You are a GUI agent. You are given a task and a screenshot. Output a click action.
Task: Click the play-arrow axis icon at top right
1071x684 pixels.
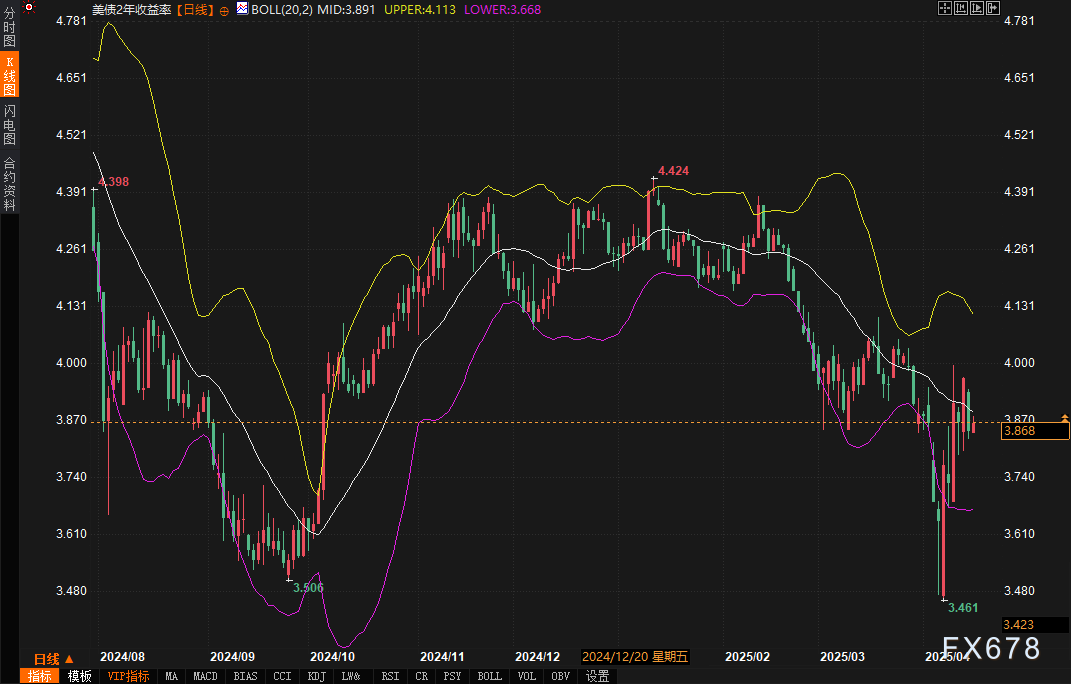click(x=976, y=8)
